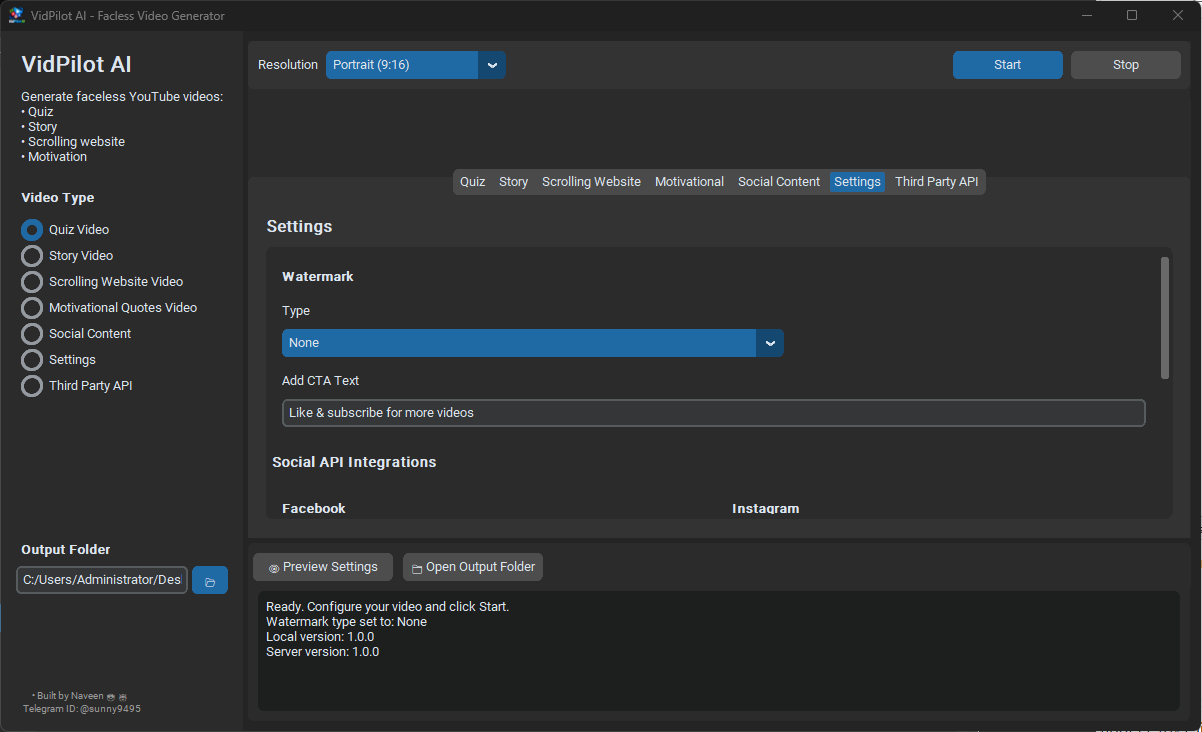The height and width of the screenshot is (732, 1202).
Task: Switch to the Motivational tab
Action: tap(689, 181)
